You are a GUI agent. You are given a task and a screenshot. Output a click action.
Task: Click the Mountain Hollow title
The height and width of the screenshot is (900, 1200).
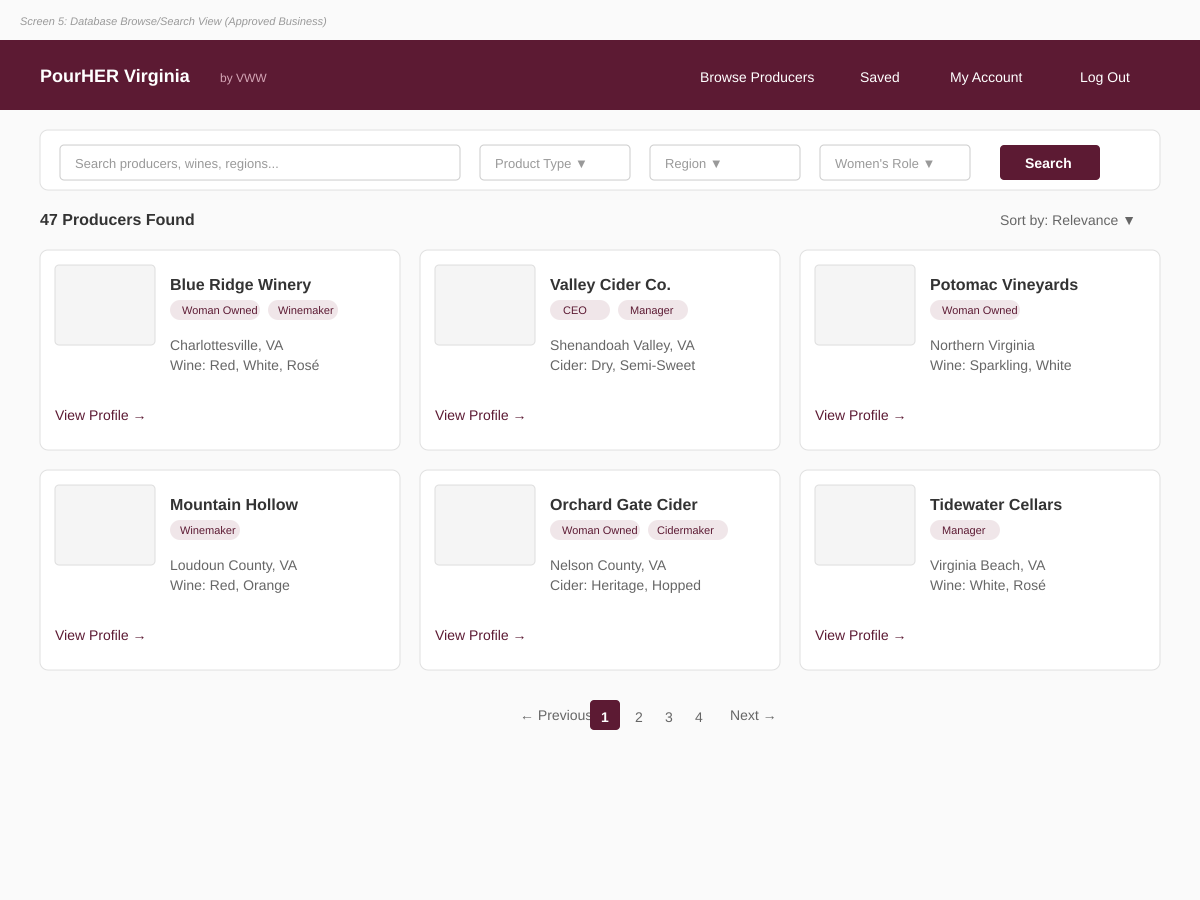(234, 505)
